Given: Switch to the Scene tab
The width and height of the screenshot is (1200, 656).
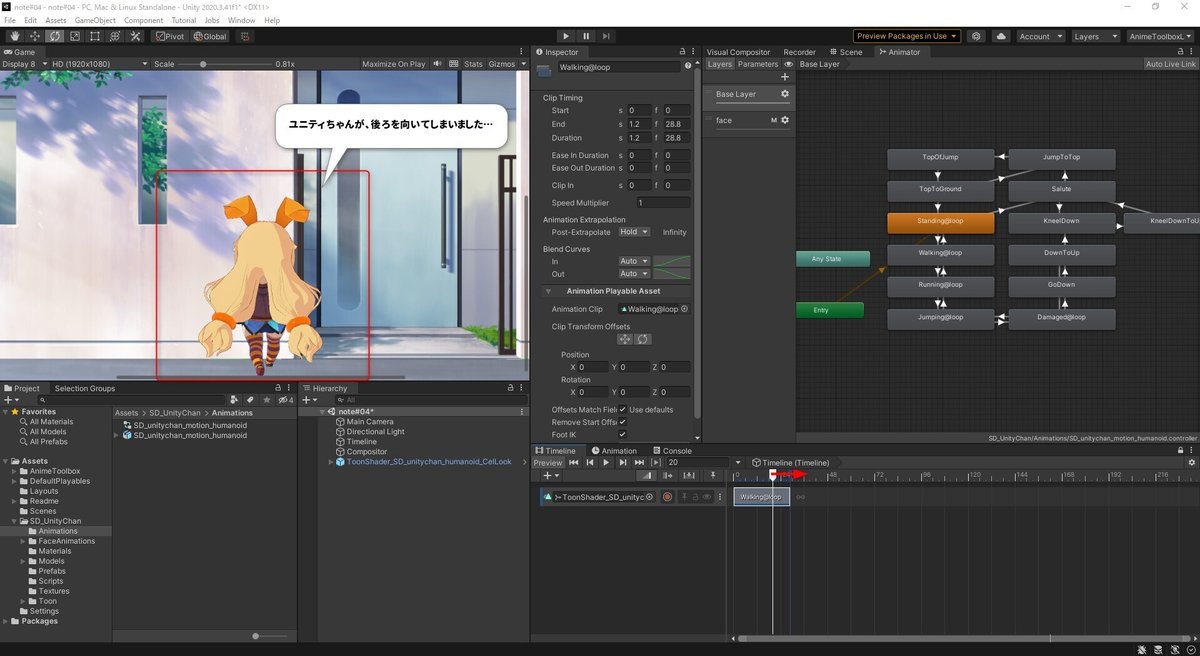Looking at the screenshot, I should point(845,52).
